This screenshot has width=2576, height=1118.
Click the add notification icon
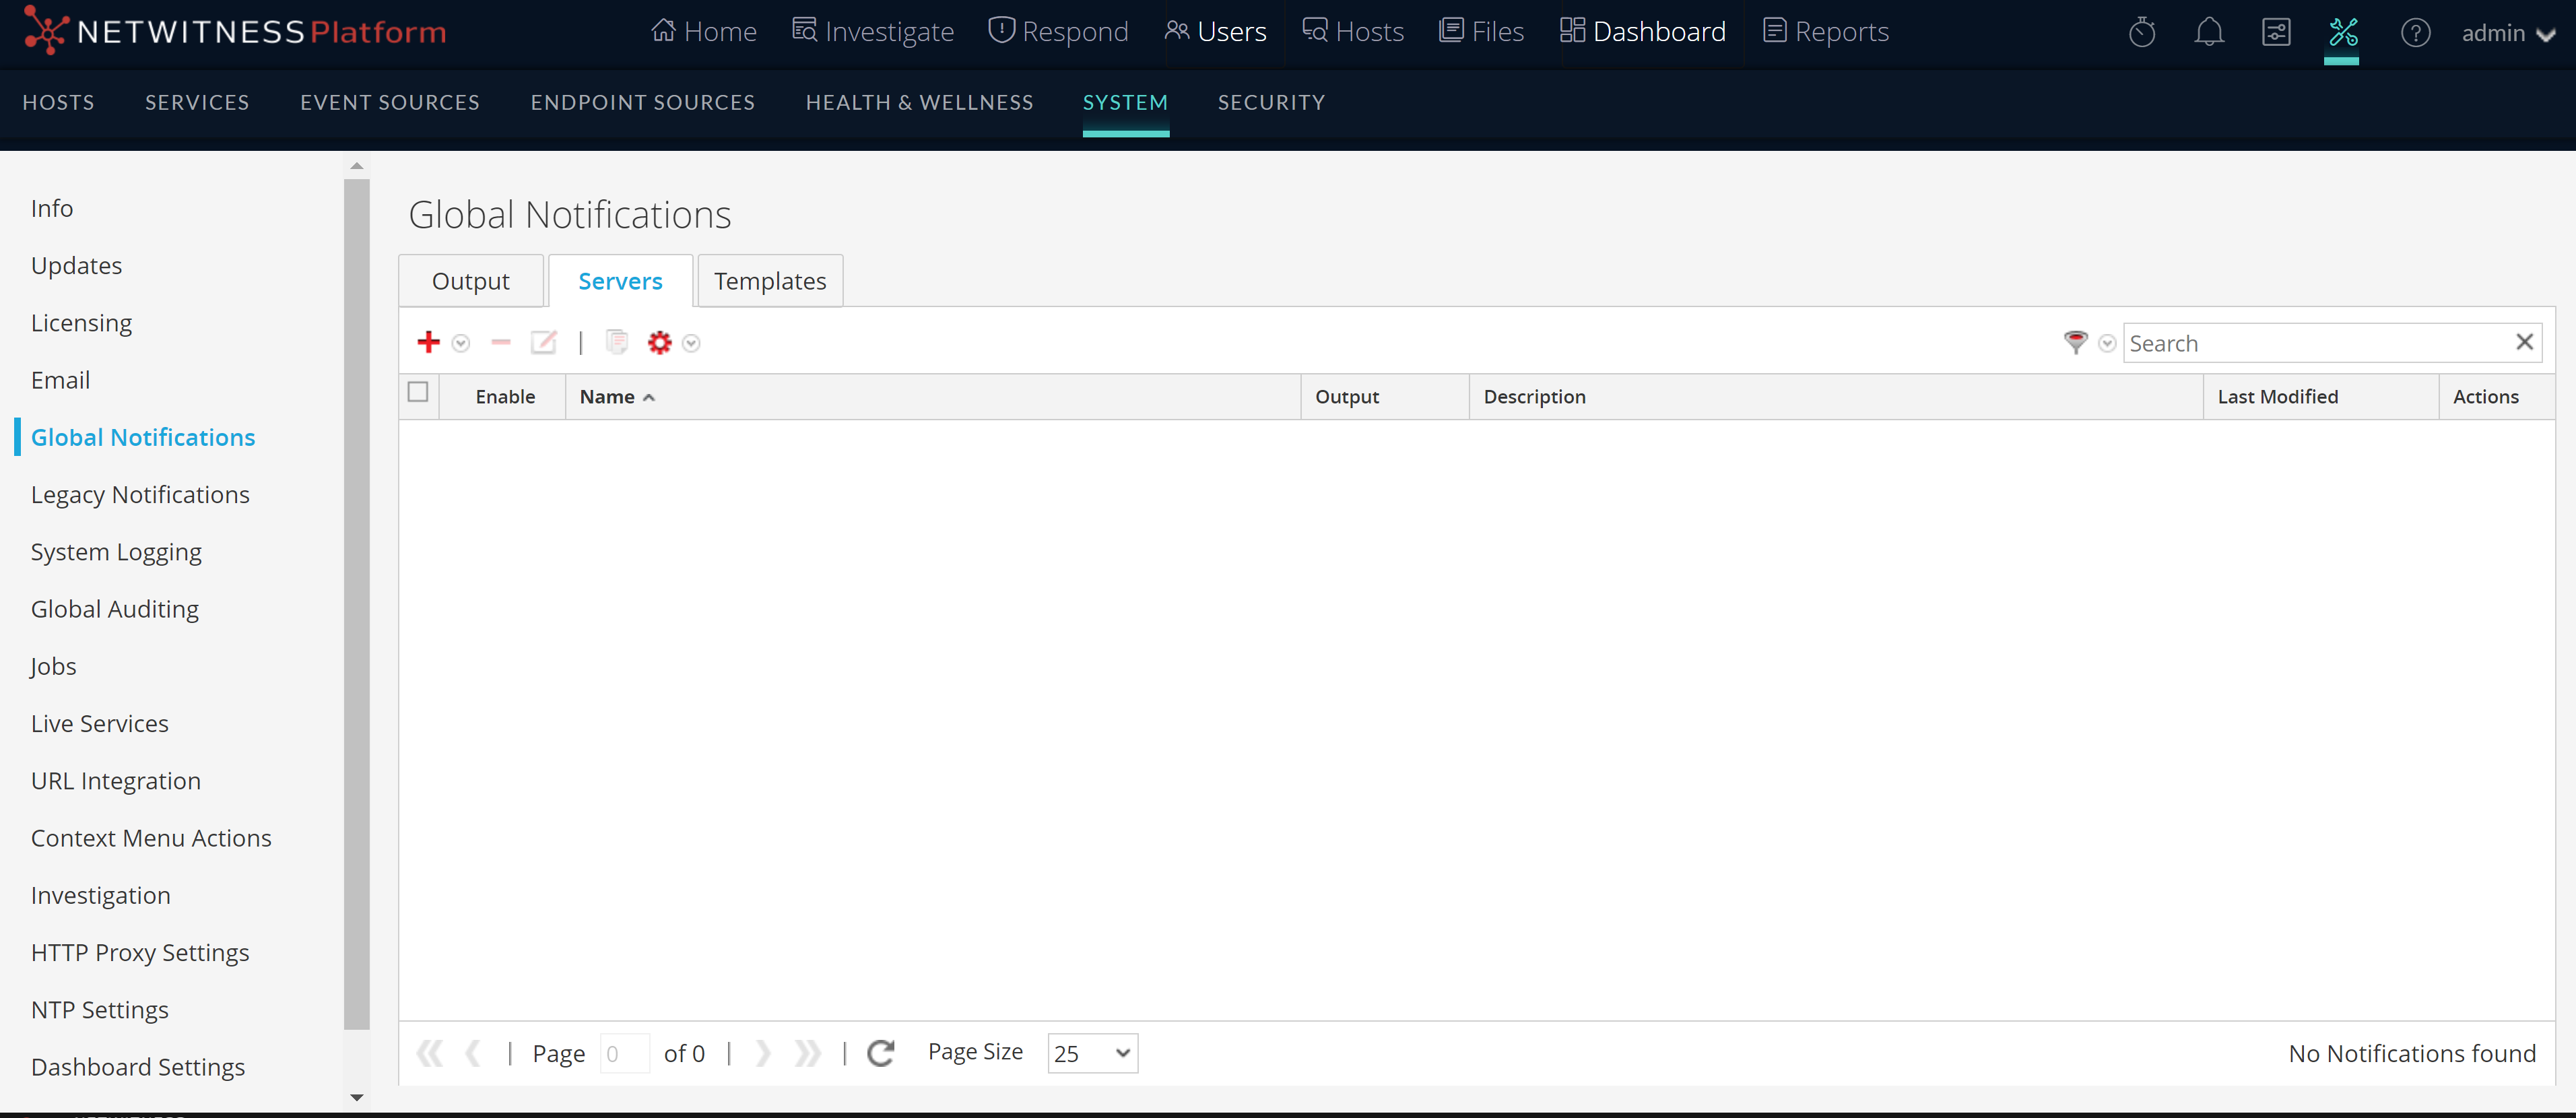click(430, 342)
